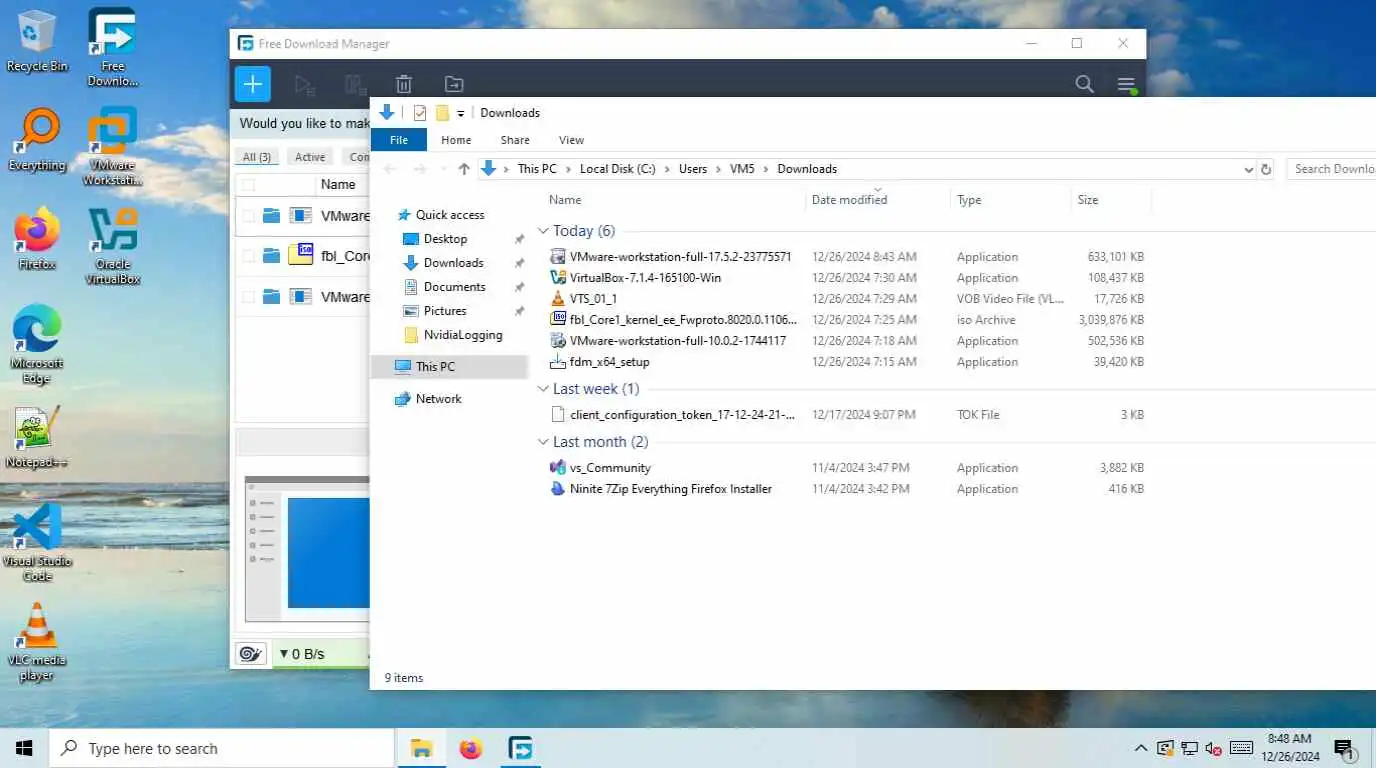Image resolution: width=1376 pixels, height=768 pixels.
Task: Click the Windows taskbar search box
Action: point(222,748)
